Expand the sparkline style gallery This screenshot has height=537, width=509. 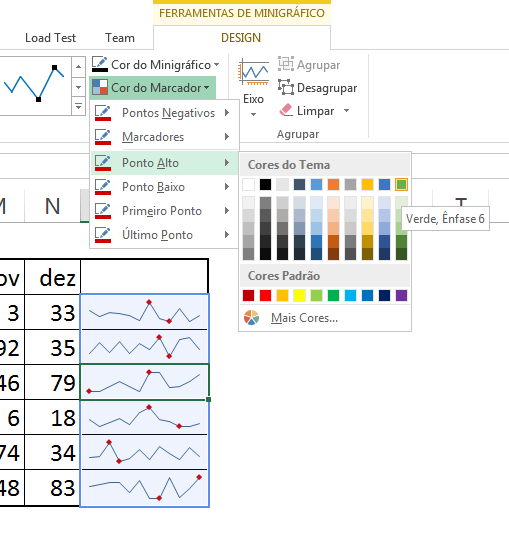(78, 107)
